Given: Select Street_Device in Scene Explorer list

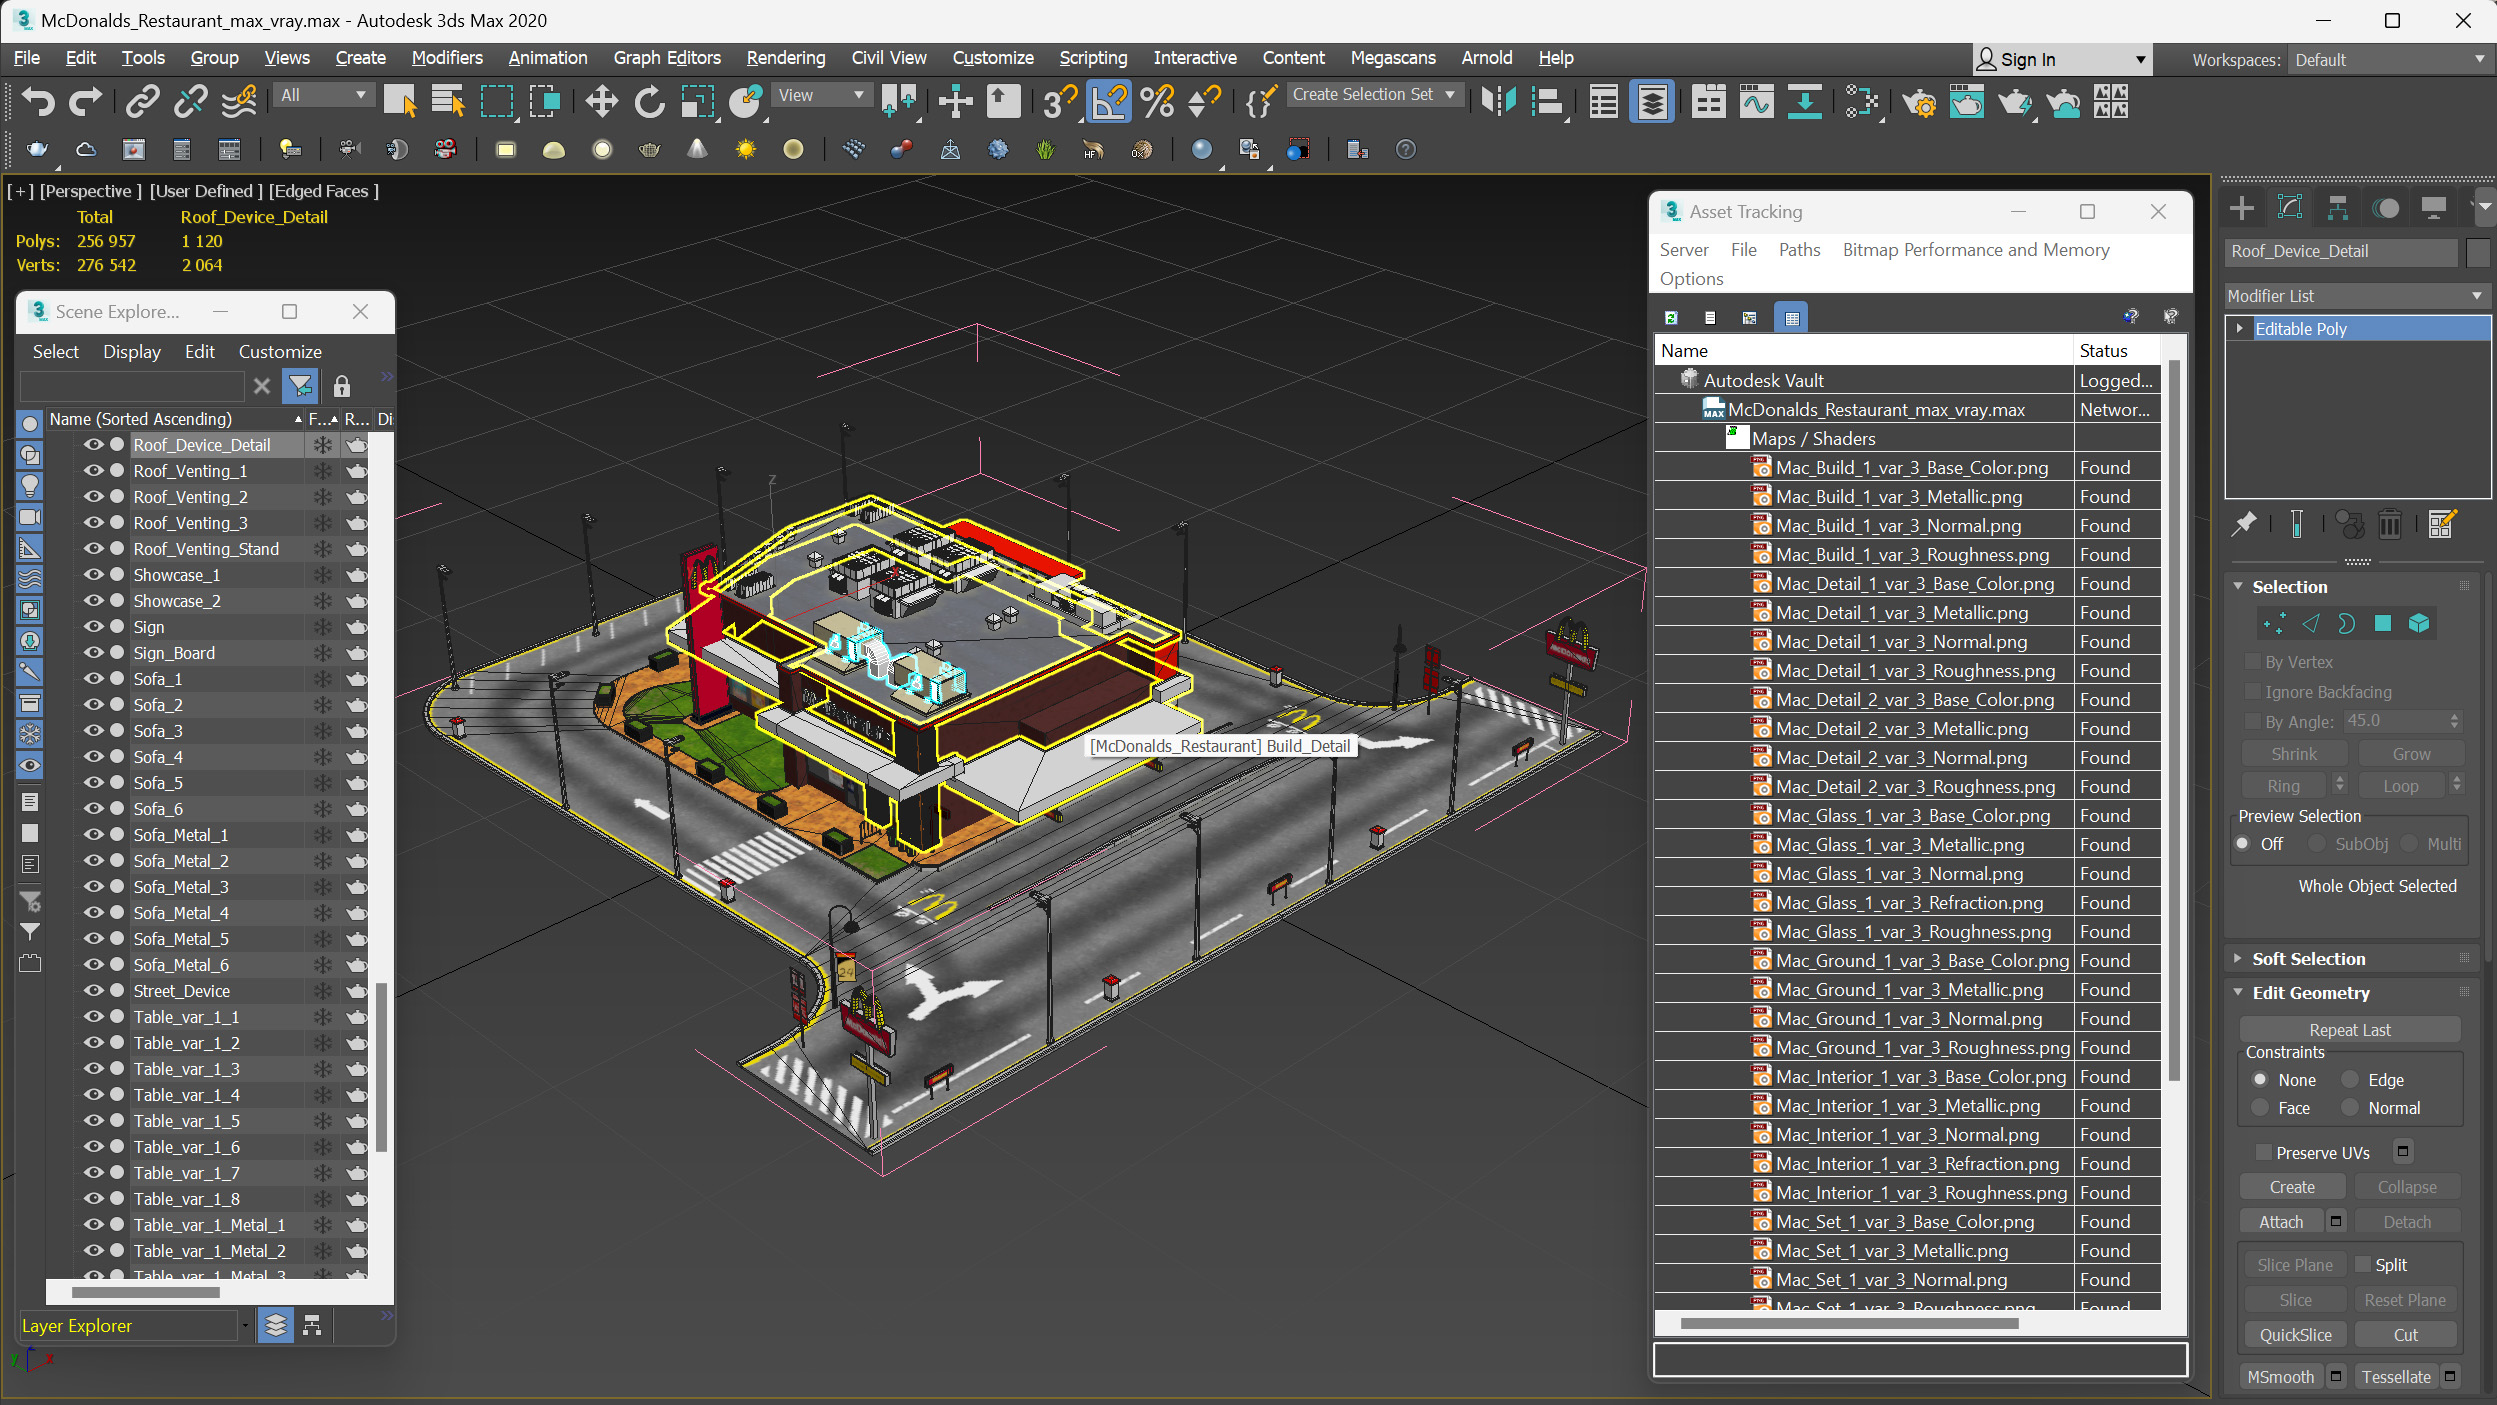Looking at the screenshot, I should click(x=181, y=991).
